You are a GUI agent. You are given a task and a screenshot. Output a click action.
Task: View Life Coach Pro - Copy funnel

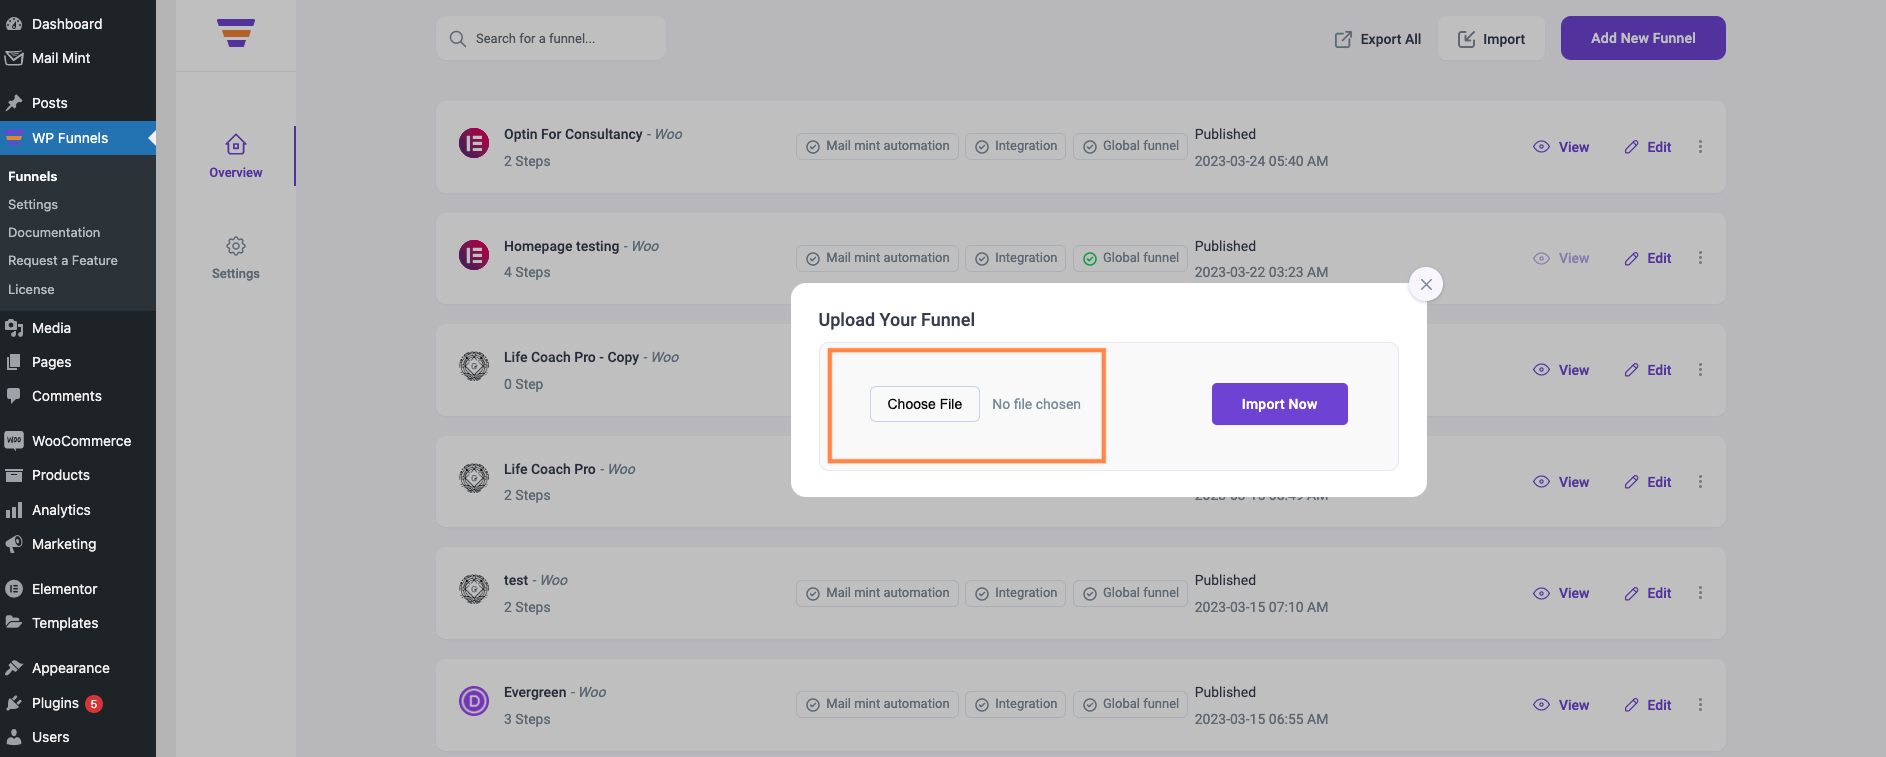tap(1561, 370)
